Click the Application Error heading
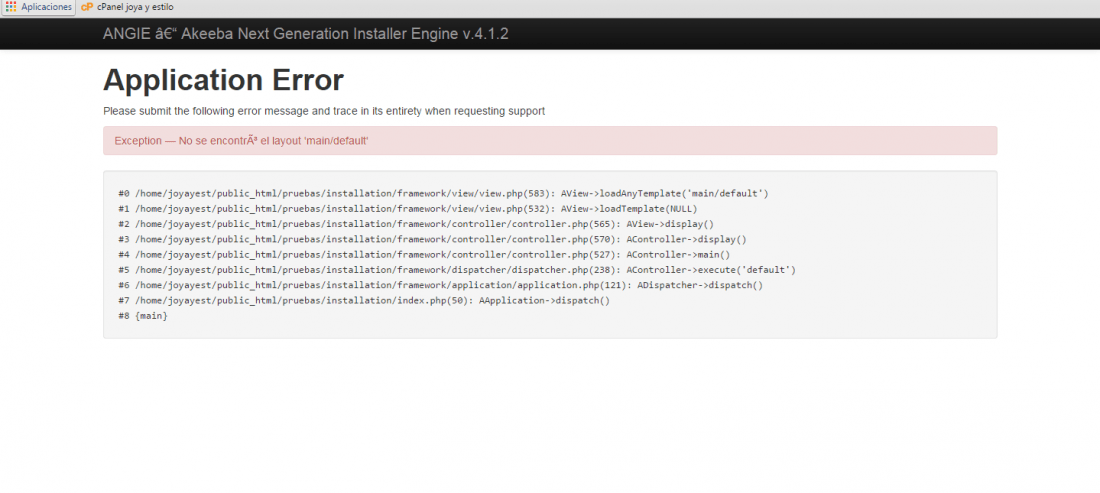This screenshot has width=1100, height=493. tap(223, 80)
